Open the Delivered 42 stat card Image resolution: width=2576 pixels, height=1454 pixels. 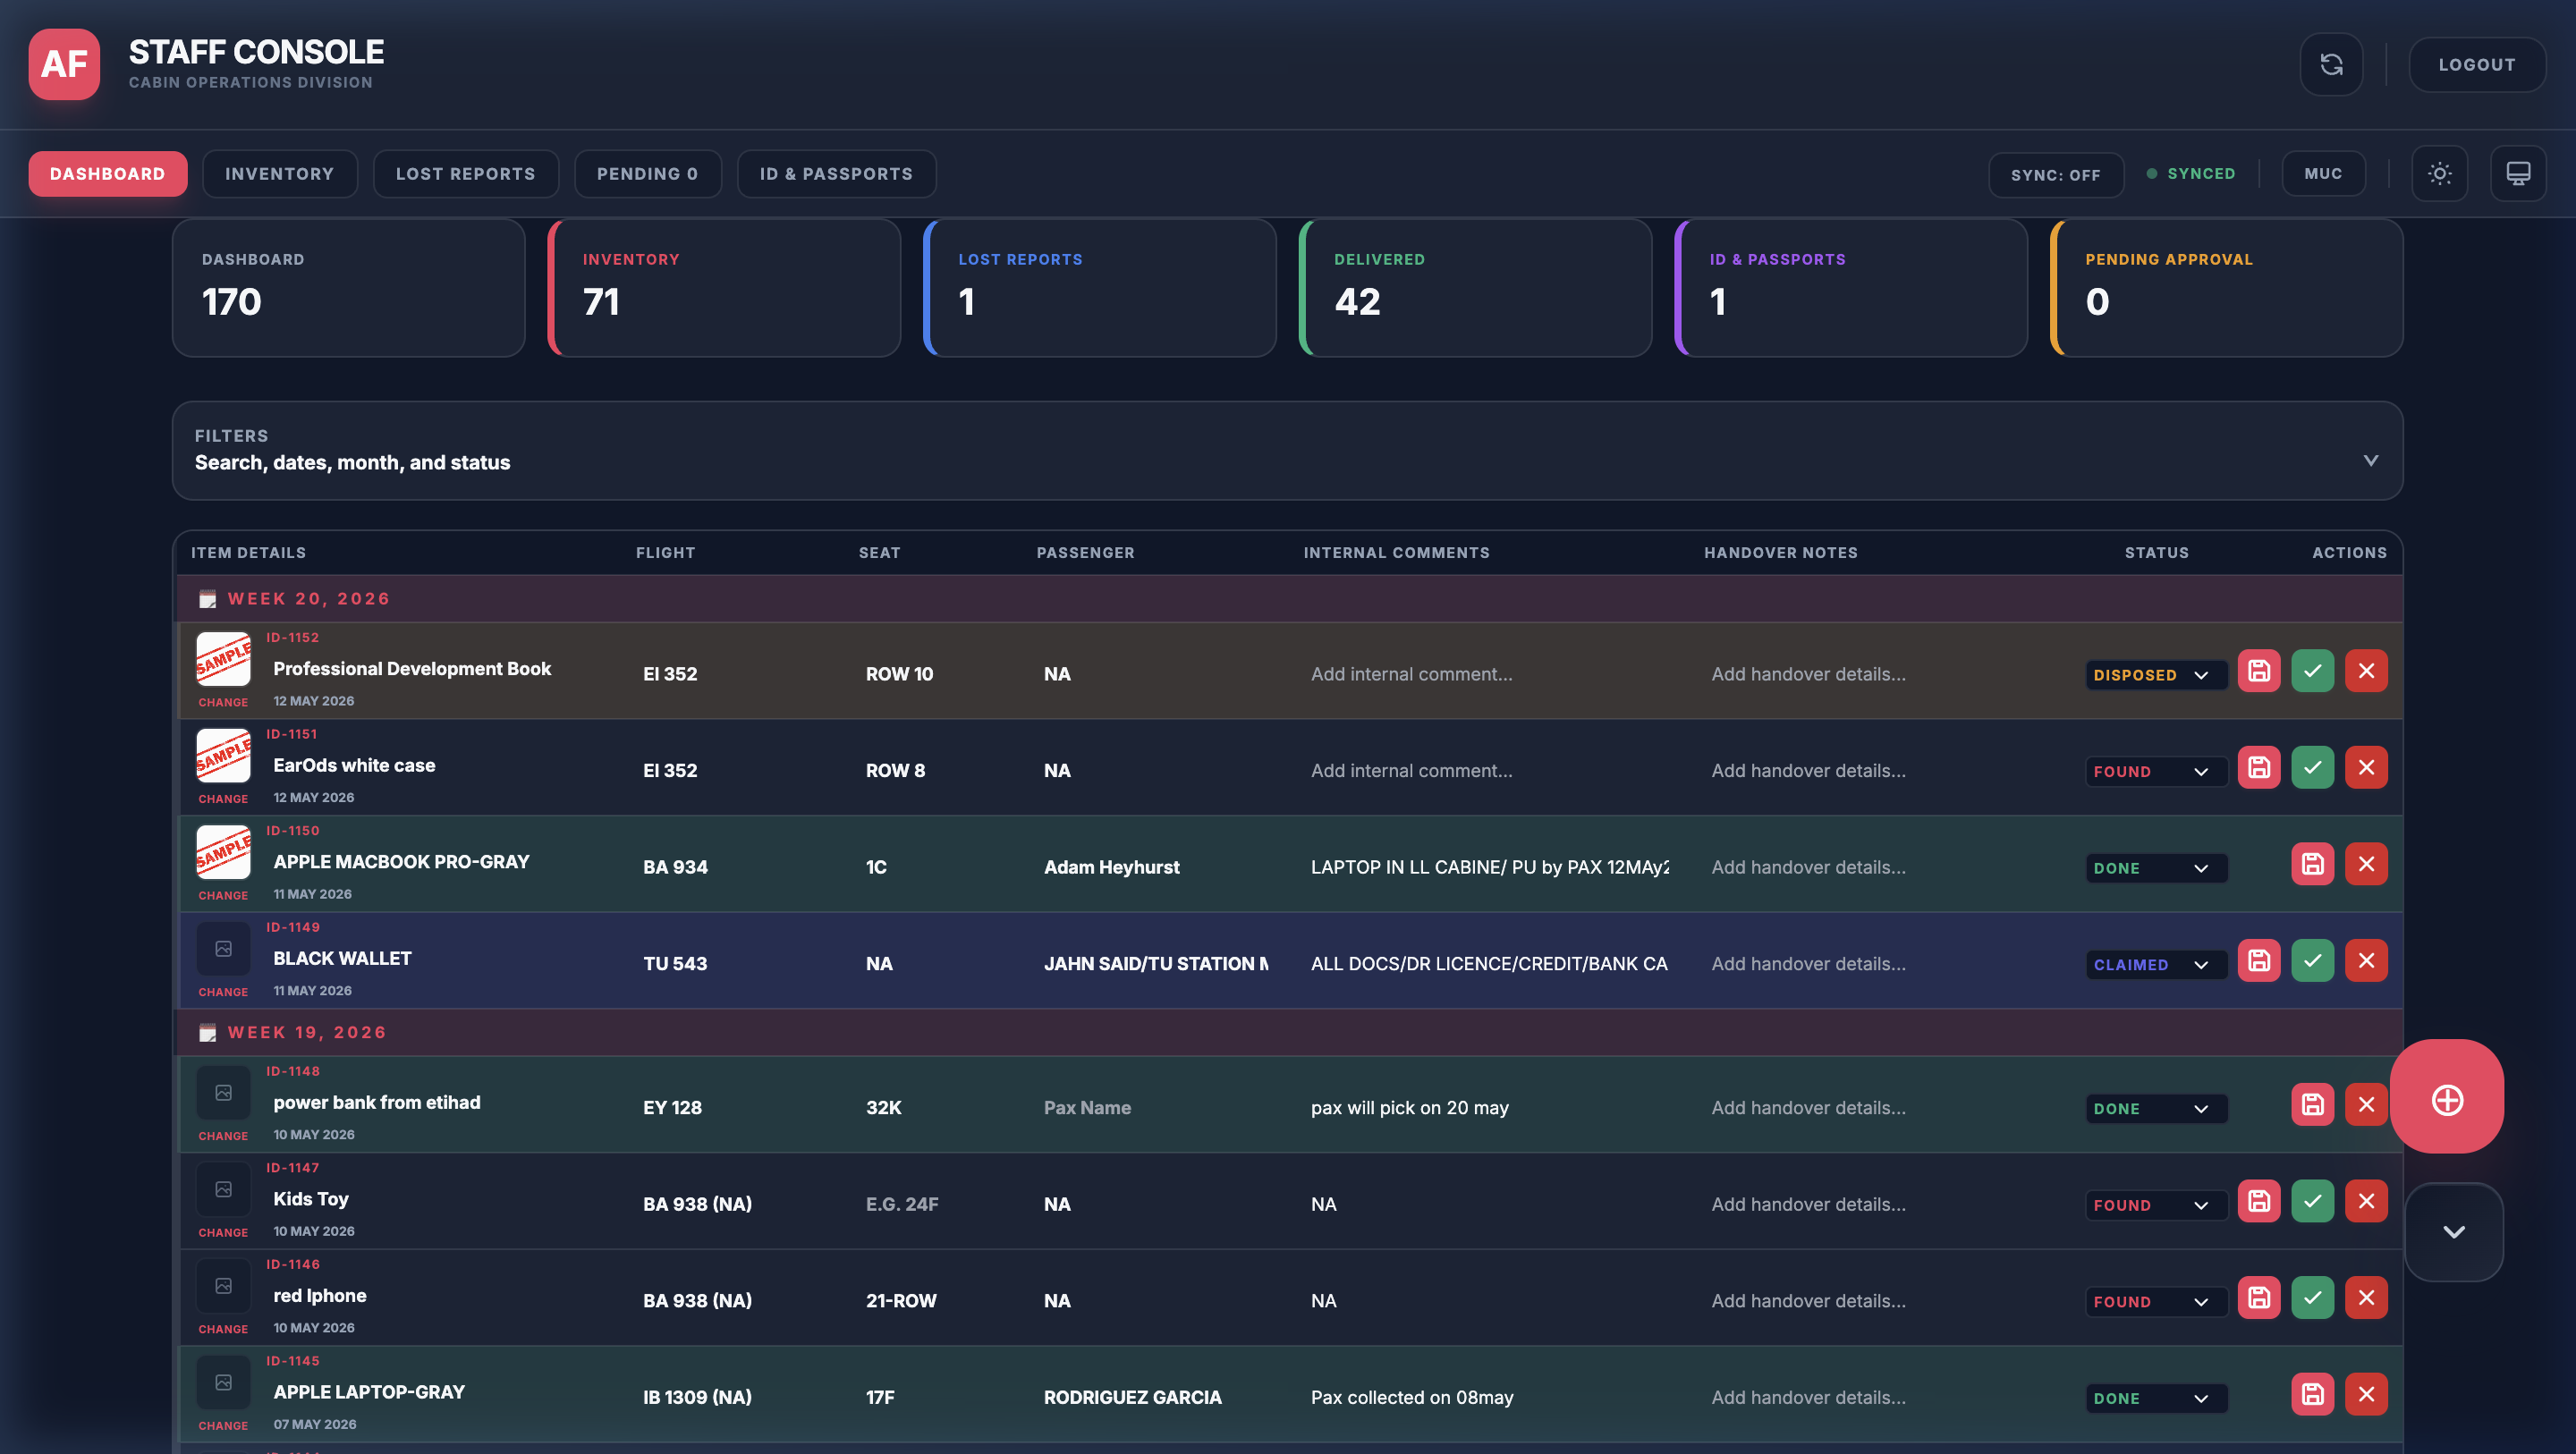point(1474,288)
